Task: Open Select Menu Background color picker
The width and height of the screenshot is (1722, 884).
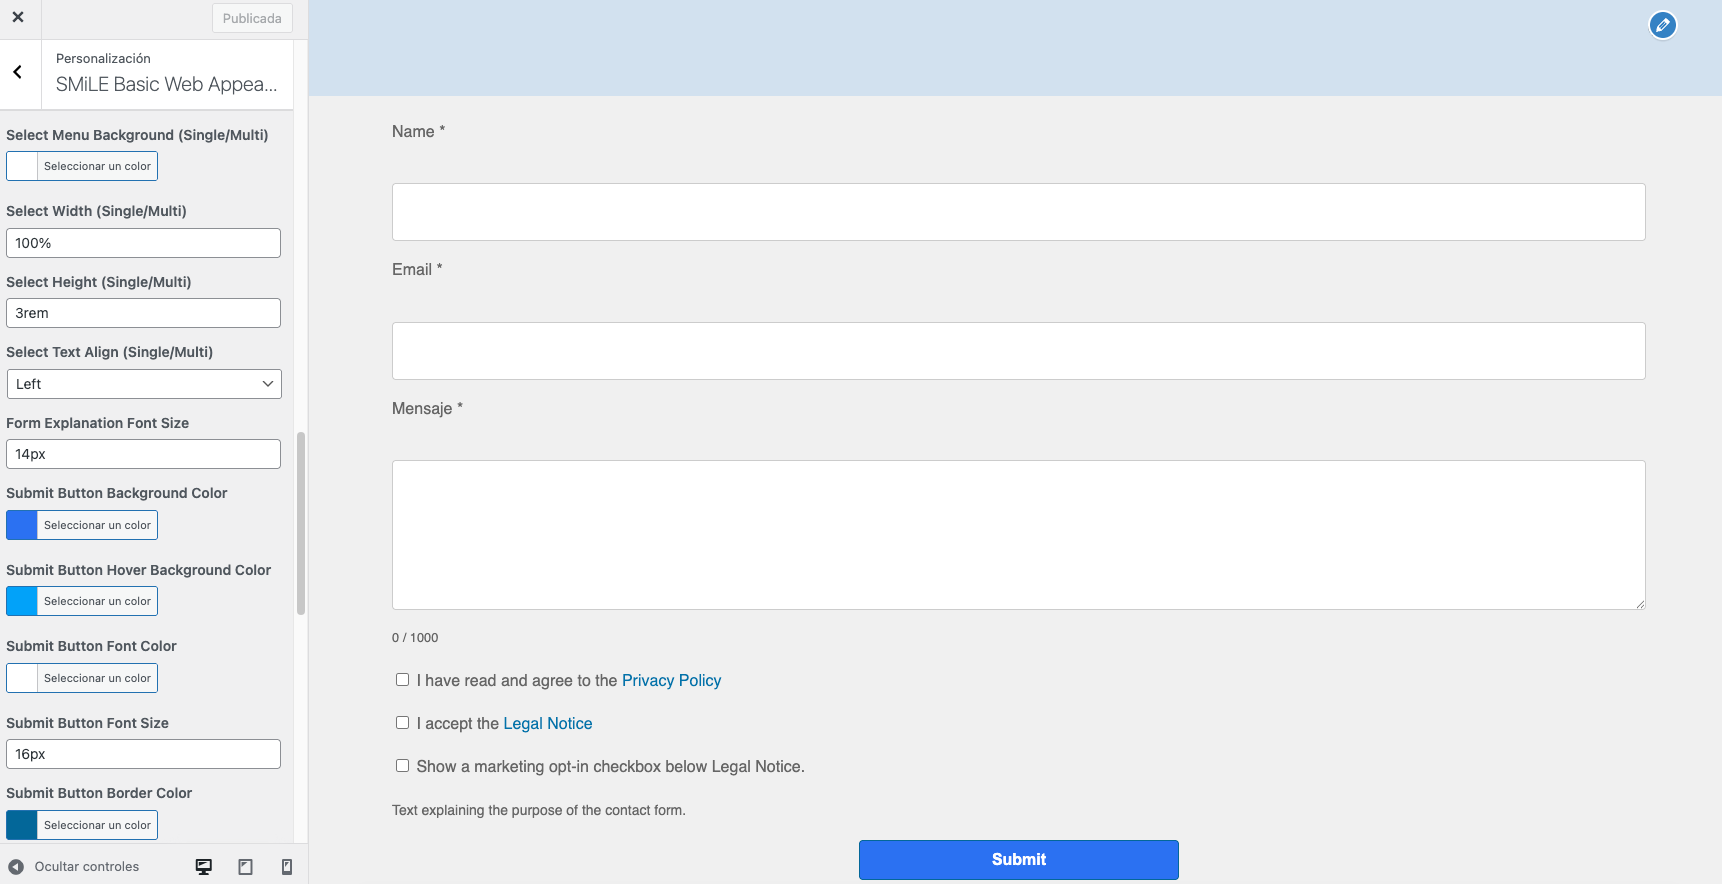Action: 82,166
